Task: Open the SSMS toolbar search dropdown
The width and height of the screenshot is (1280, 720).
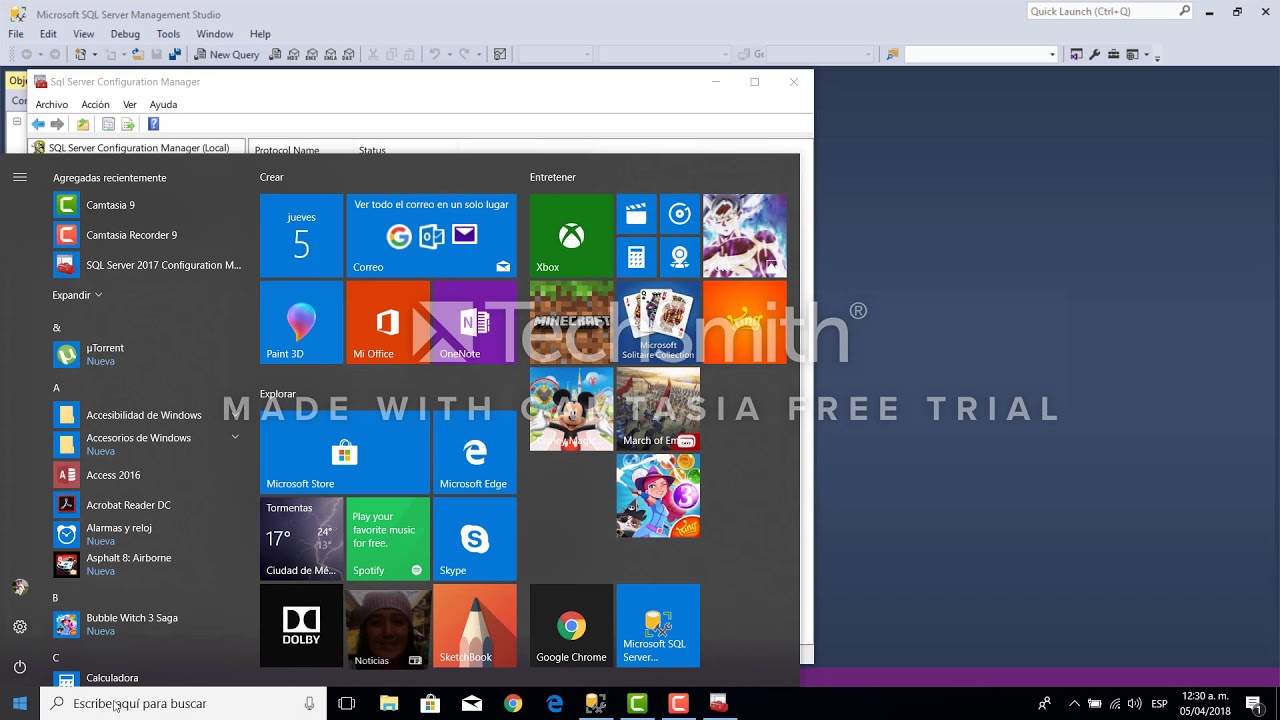Action: (x=1052, y=55)
